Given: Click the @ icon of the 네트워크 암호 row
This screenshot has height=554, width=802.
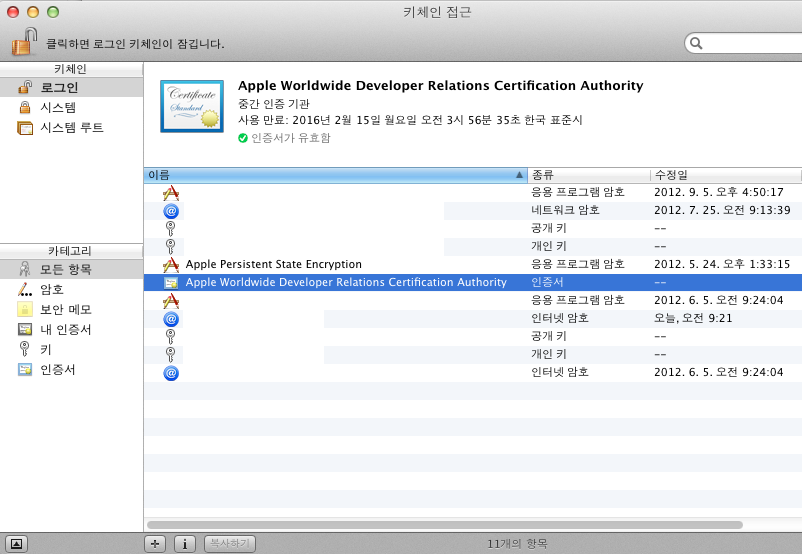Looking at the screenshot, I should (171, 211).
